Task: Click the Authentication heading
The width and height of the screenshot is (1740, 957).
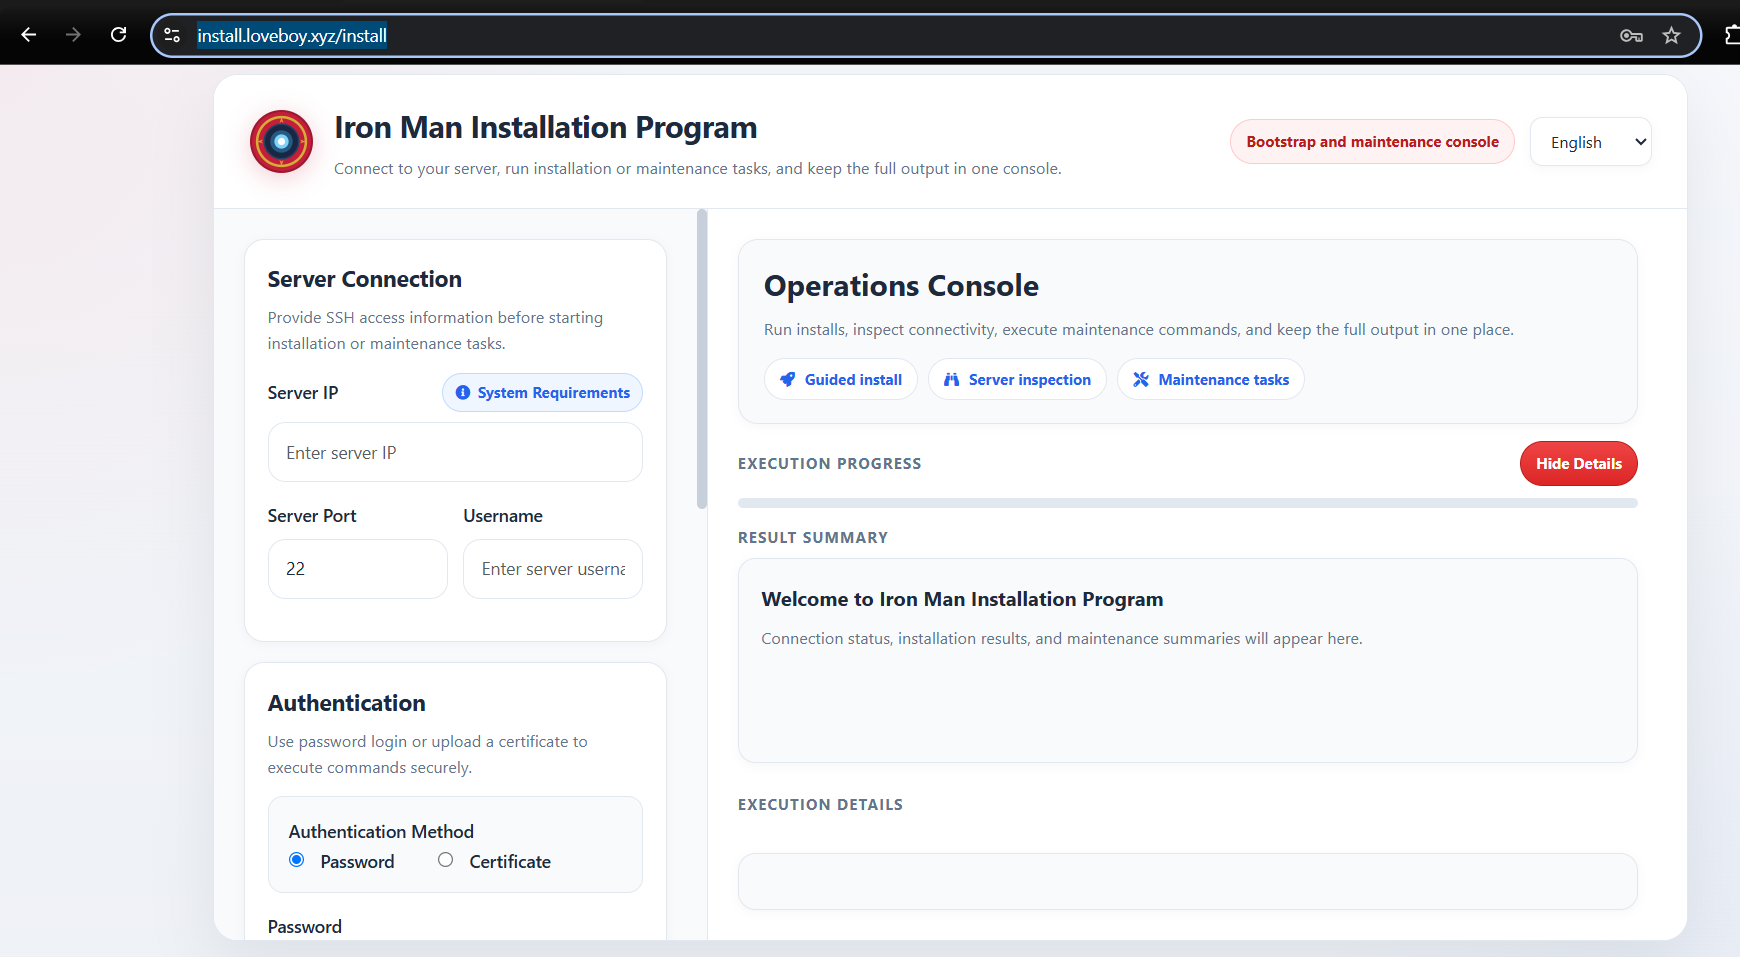Action: 347,703
